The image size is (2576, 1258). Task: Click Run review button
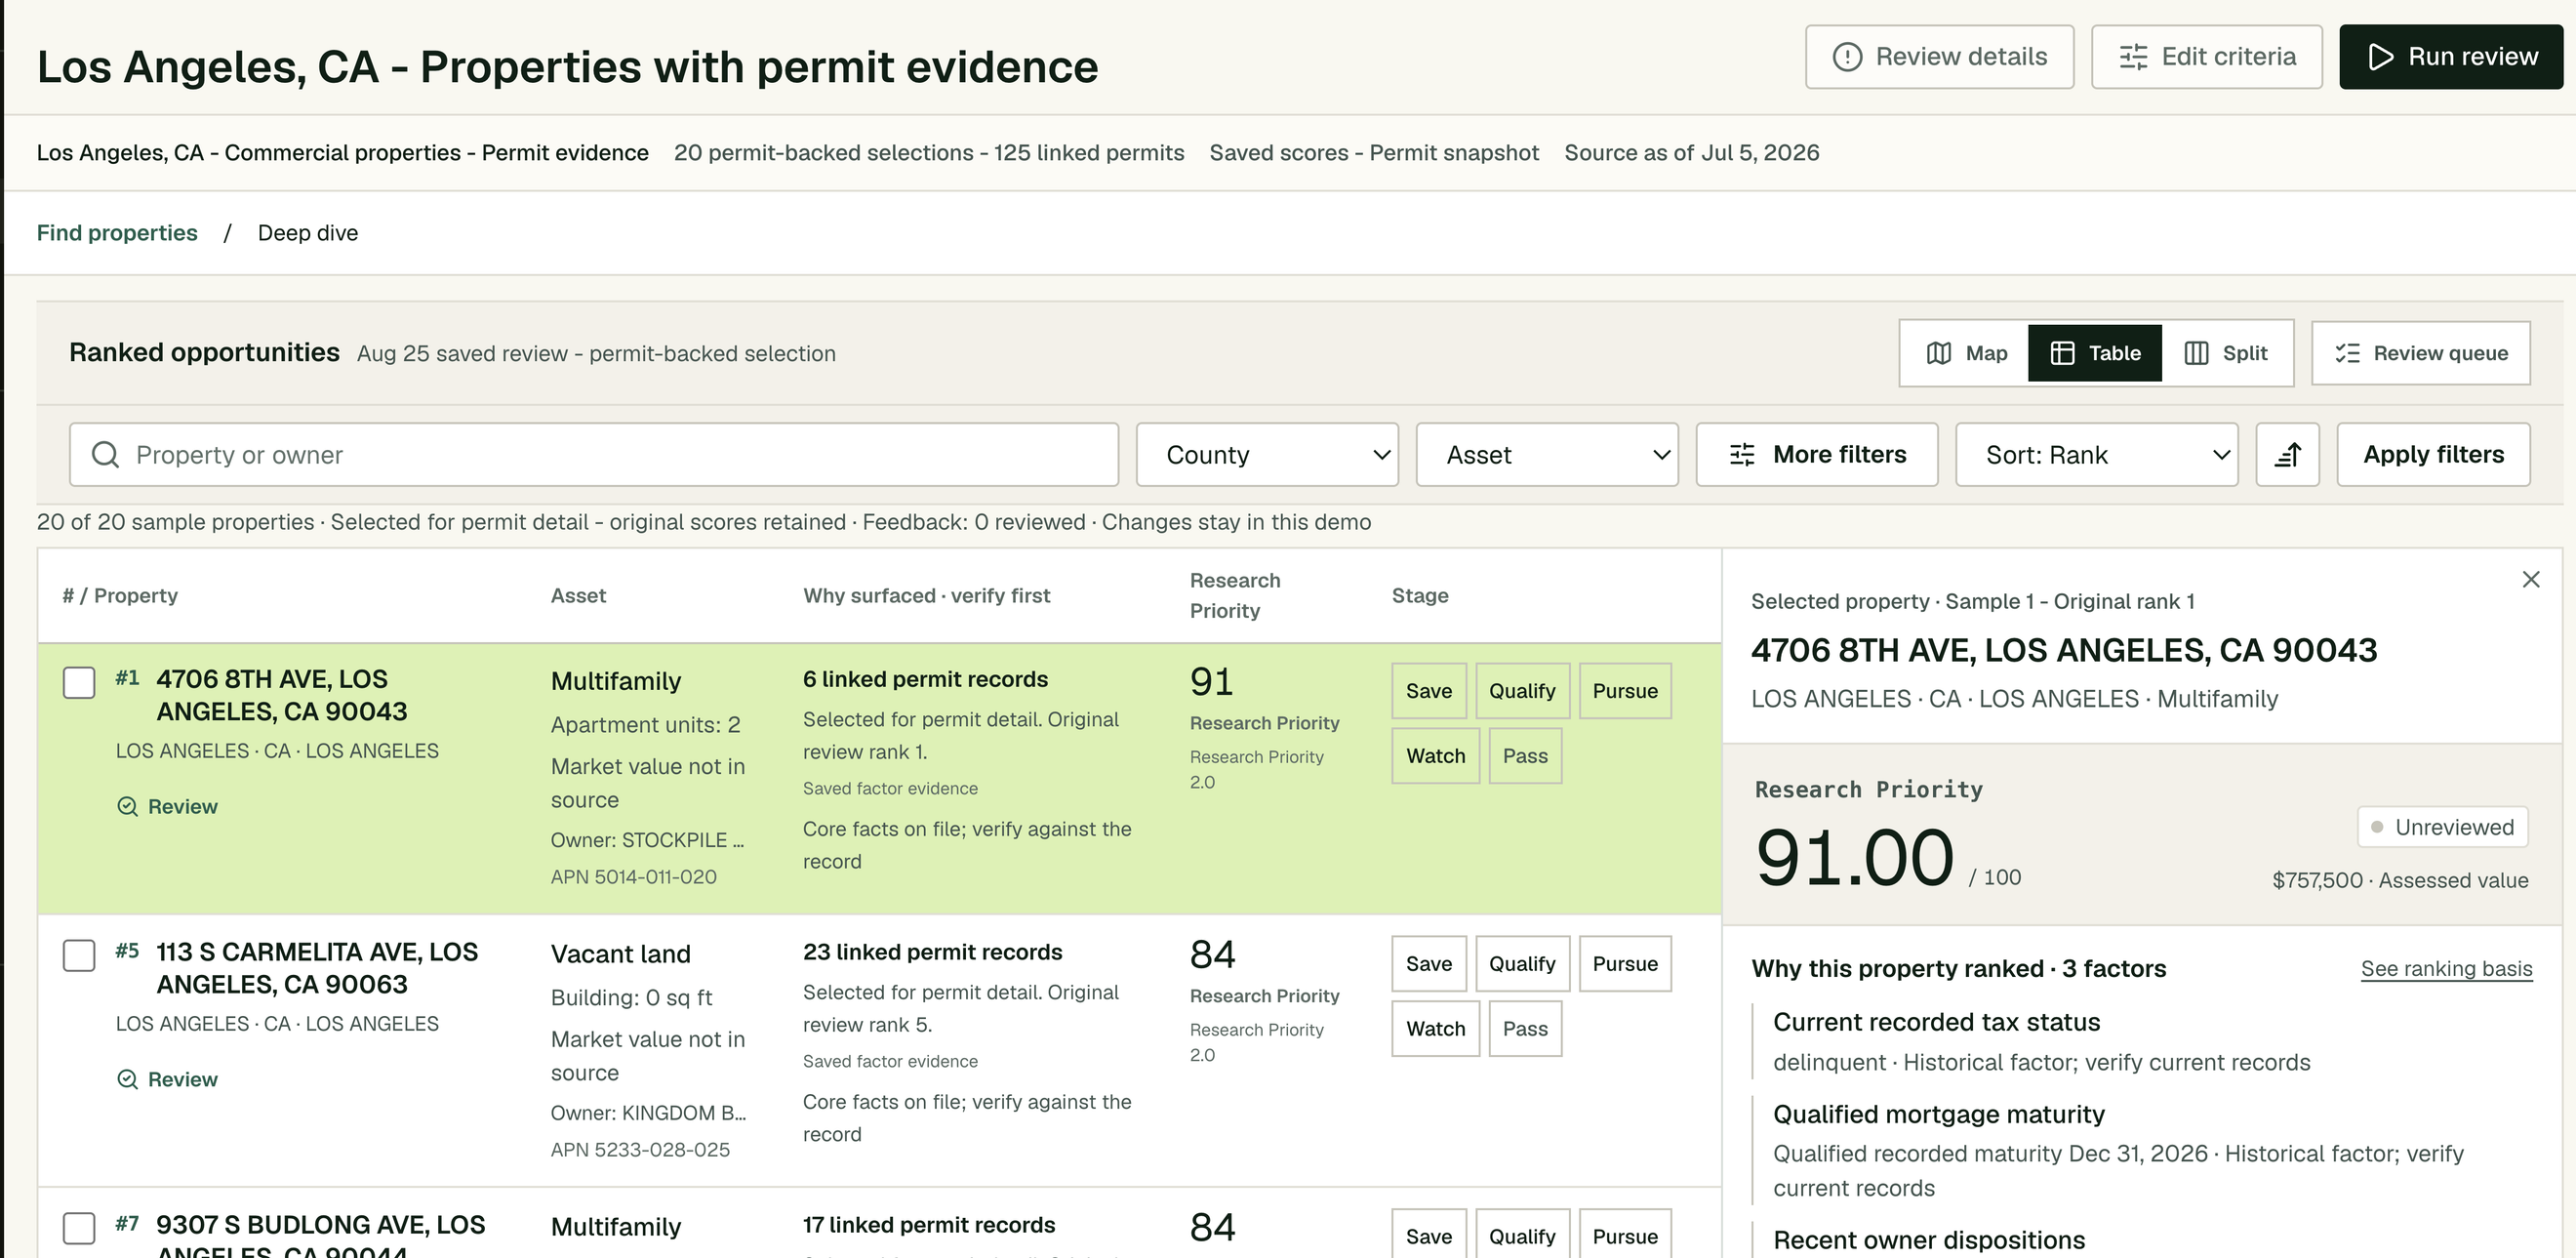tap(2451, 57)
